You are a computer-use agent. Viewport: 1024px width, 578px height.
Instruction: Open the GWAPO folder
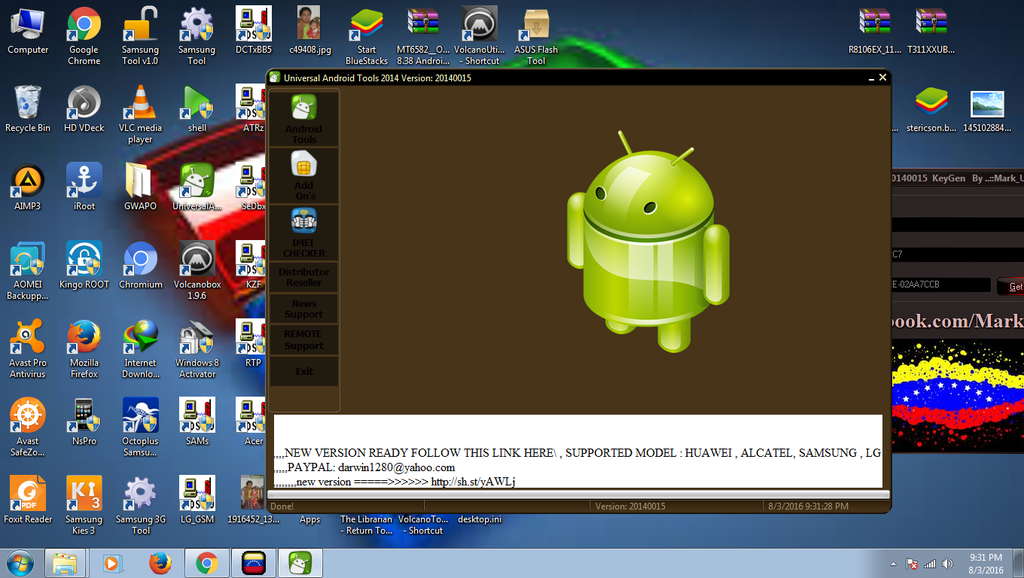tap(140, 187)
